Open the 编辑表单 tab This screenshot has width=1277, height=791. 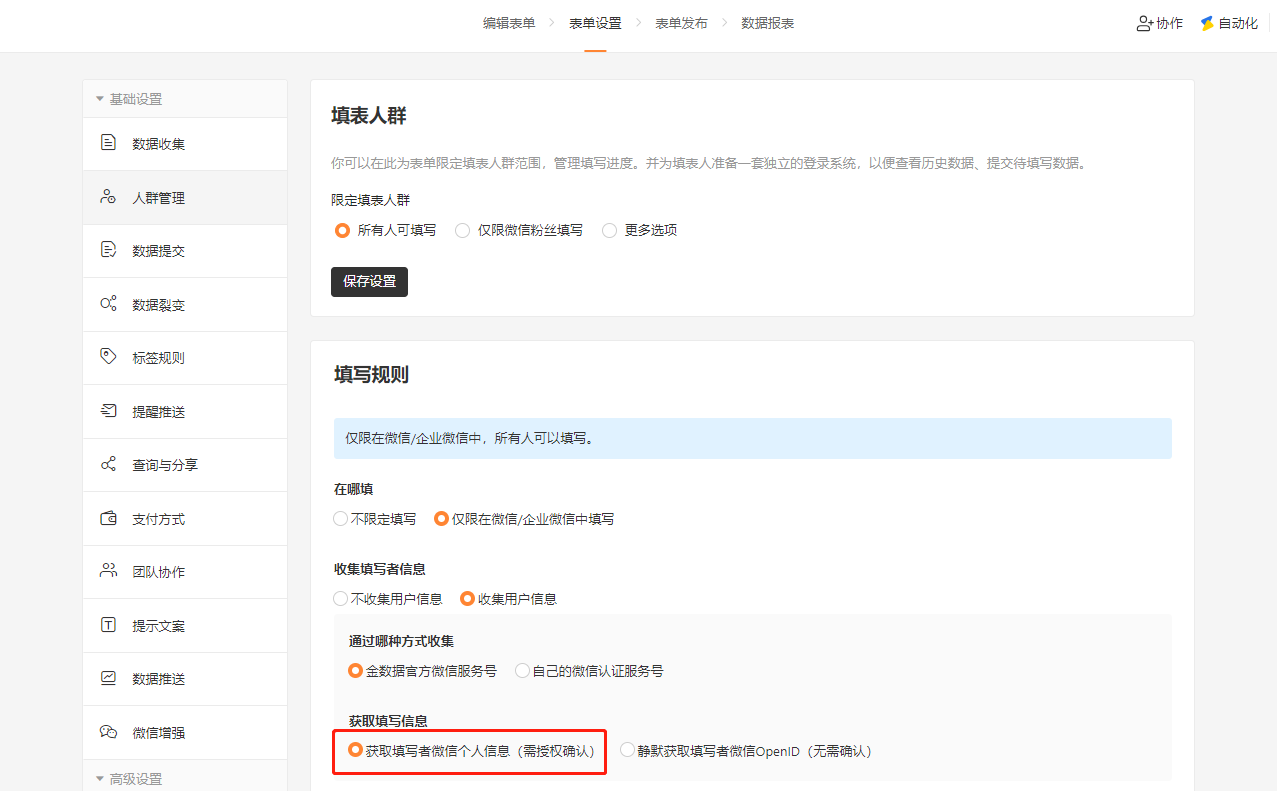(x=509, y=23)
